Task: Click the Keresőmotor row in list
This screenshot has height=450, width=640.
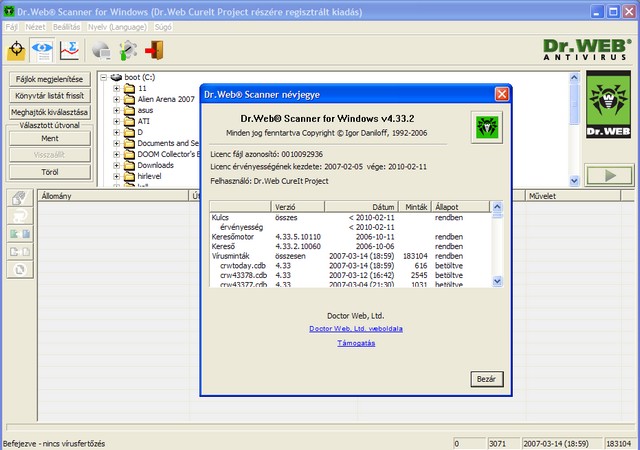Action: click(350, 237)
